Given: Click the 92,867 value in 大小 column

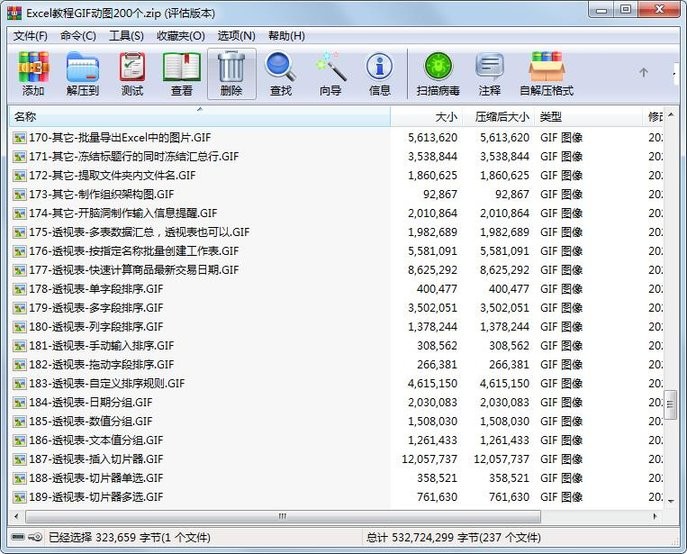Looking at the screenshot, I should click(440, 195).
